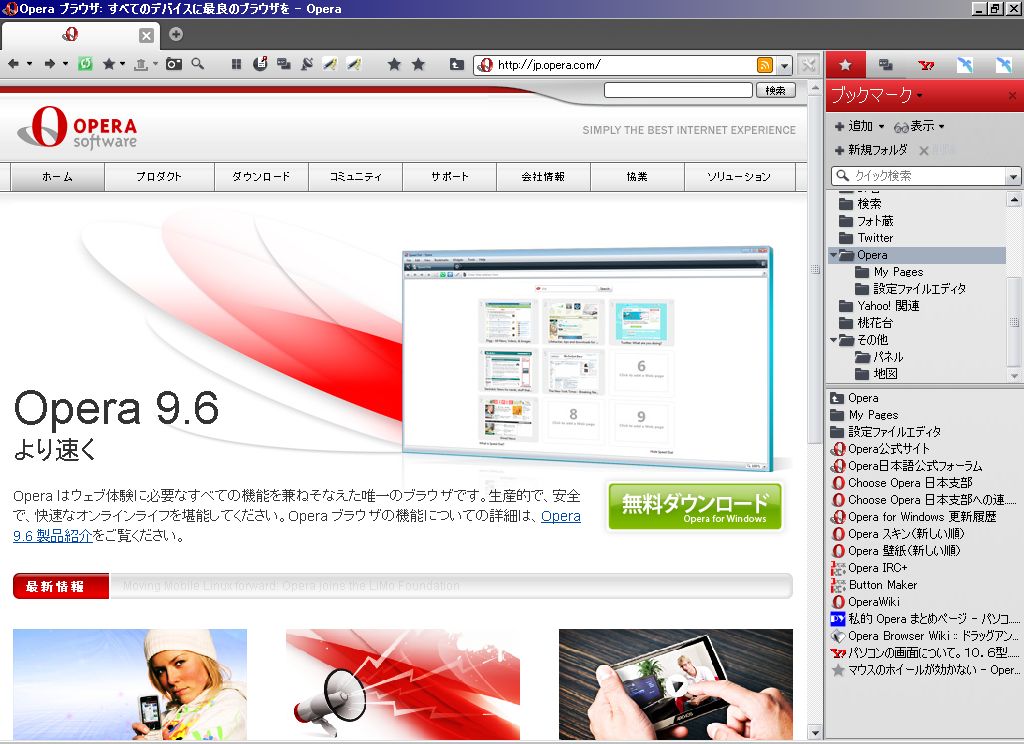Open the プロダクト navigation item
The width and height of the screenshot is (1024, 744).
pos(159,176)
